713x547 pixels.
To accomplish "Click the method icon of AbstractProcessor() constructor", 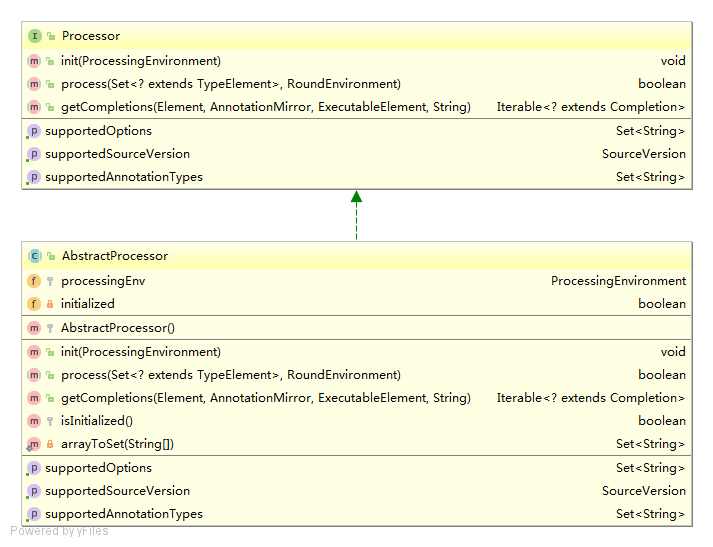I will [x=34, y=328].
